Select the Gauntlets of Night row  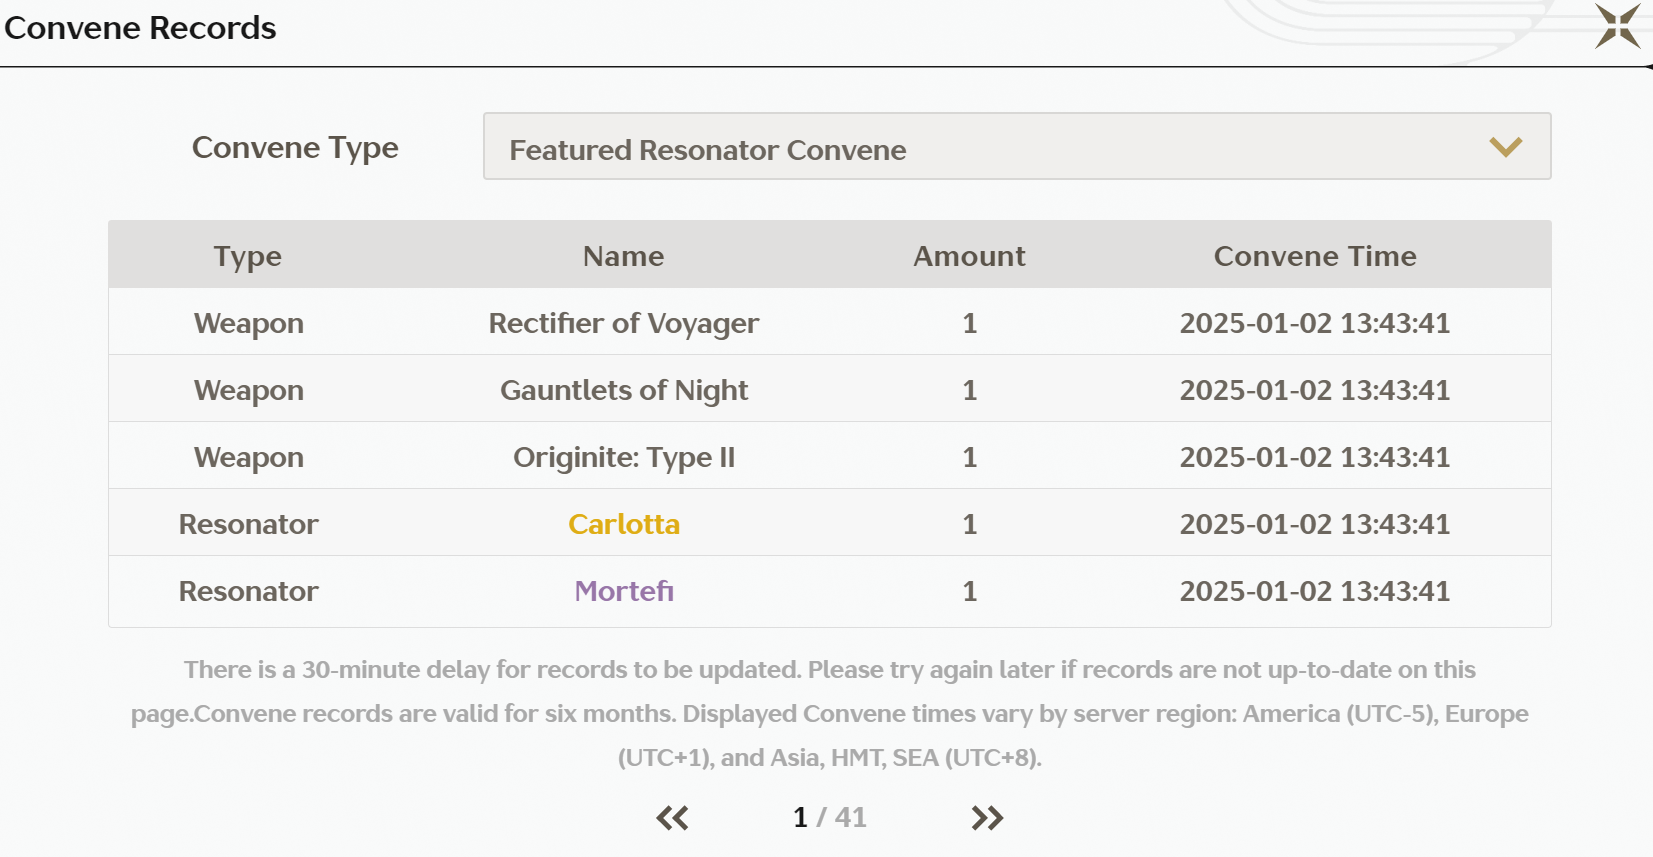tap(830, 389)
